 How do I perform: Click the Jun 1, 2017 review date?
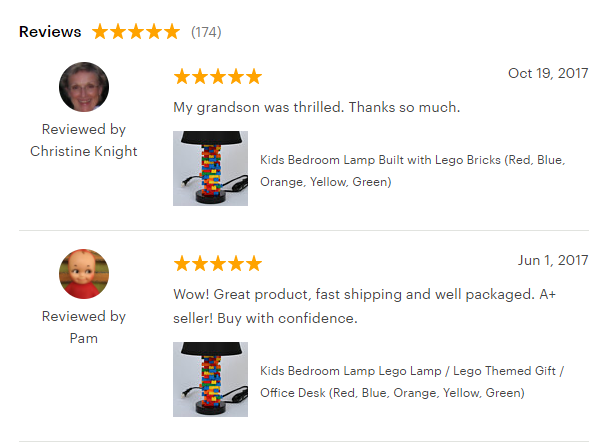[552, 260]
